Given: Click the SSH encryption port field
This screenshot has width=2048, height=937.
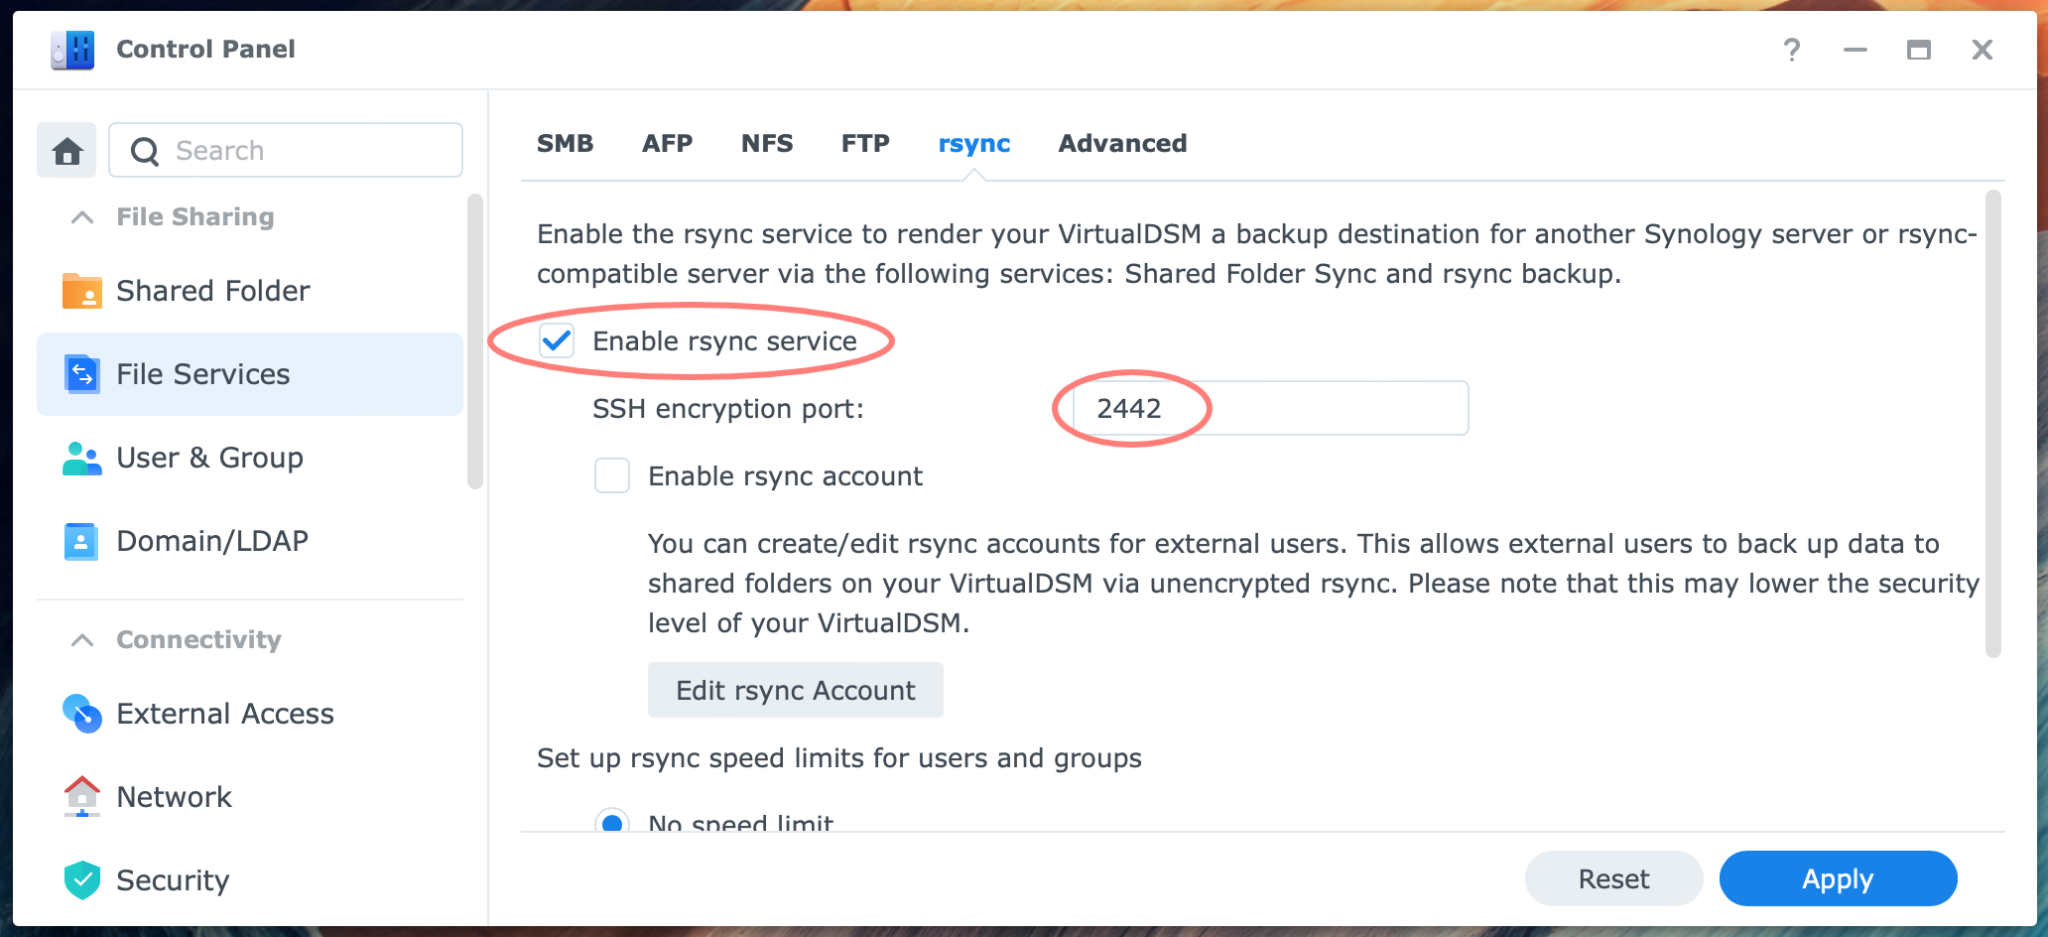Looking at the screenshot, I should click(1267, 408).
